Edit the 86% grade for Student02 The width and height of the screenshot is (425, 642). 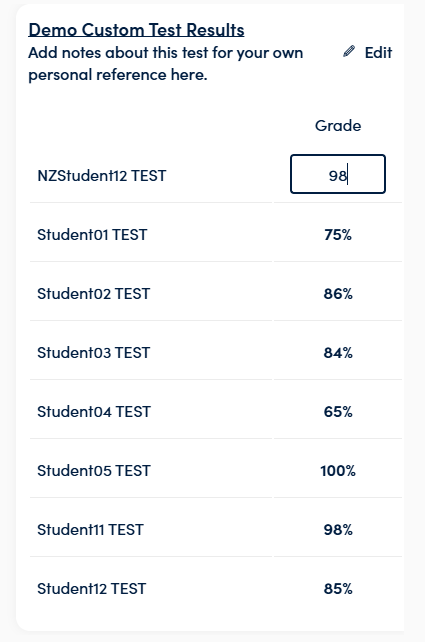tap(338, 294)
